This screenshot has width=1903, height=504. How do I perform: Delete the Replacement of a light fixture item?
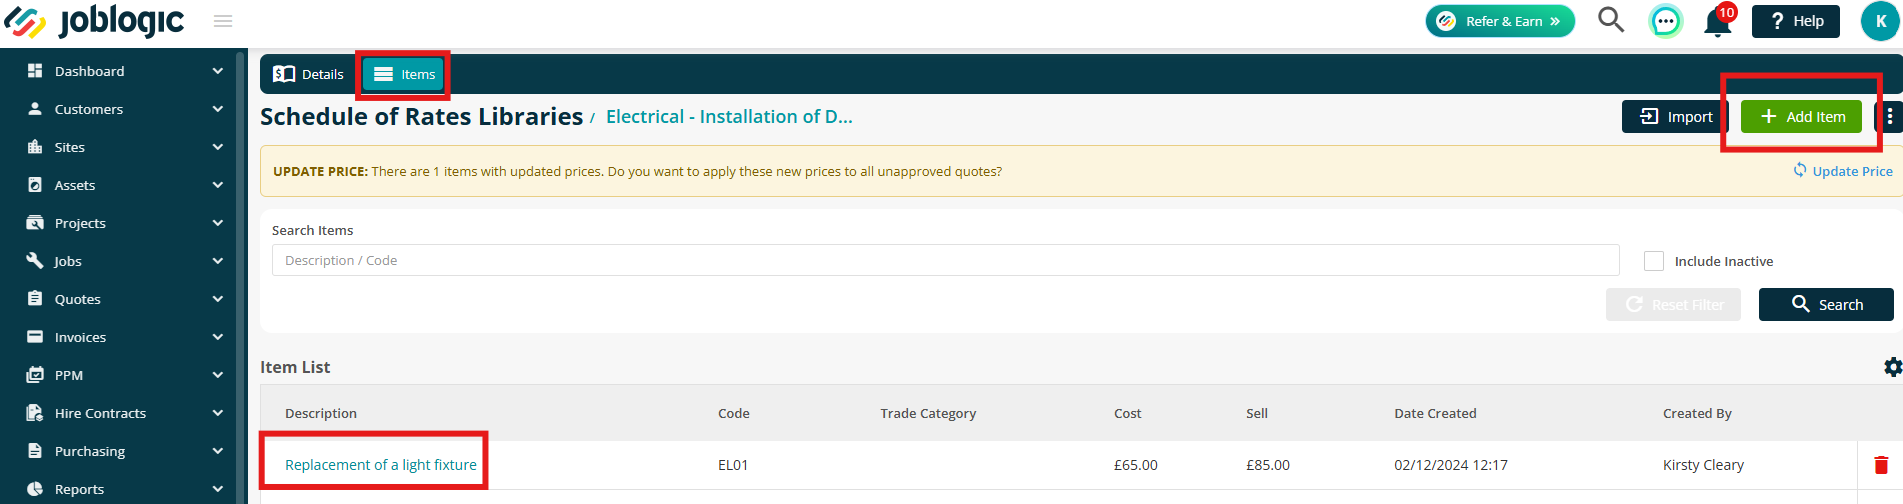coord(1881,465)
